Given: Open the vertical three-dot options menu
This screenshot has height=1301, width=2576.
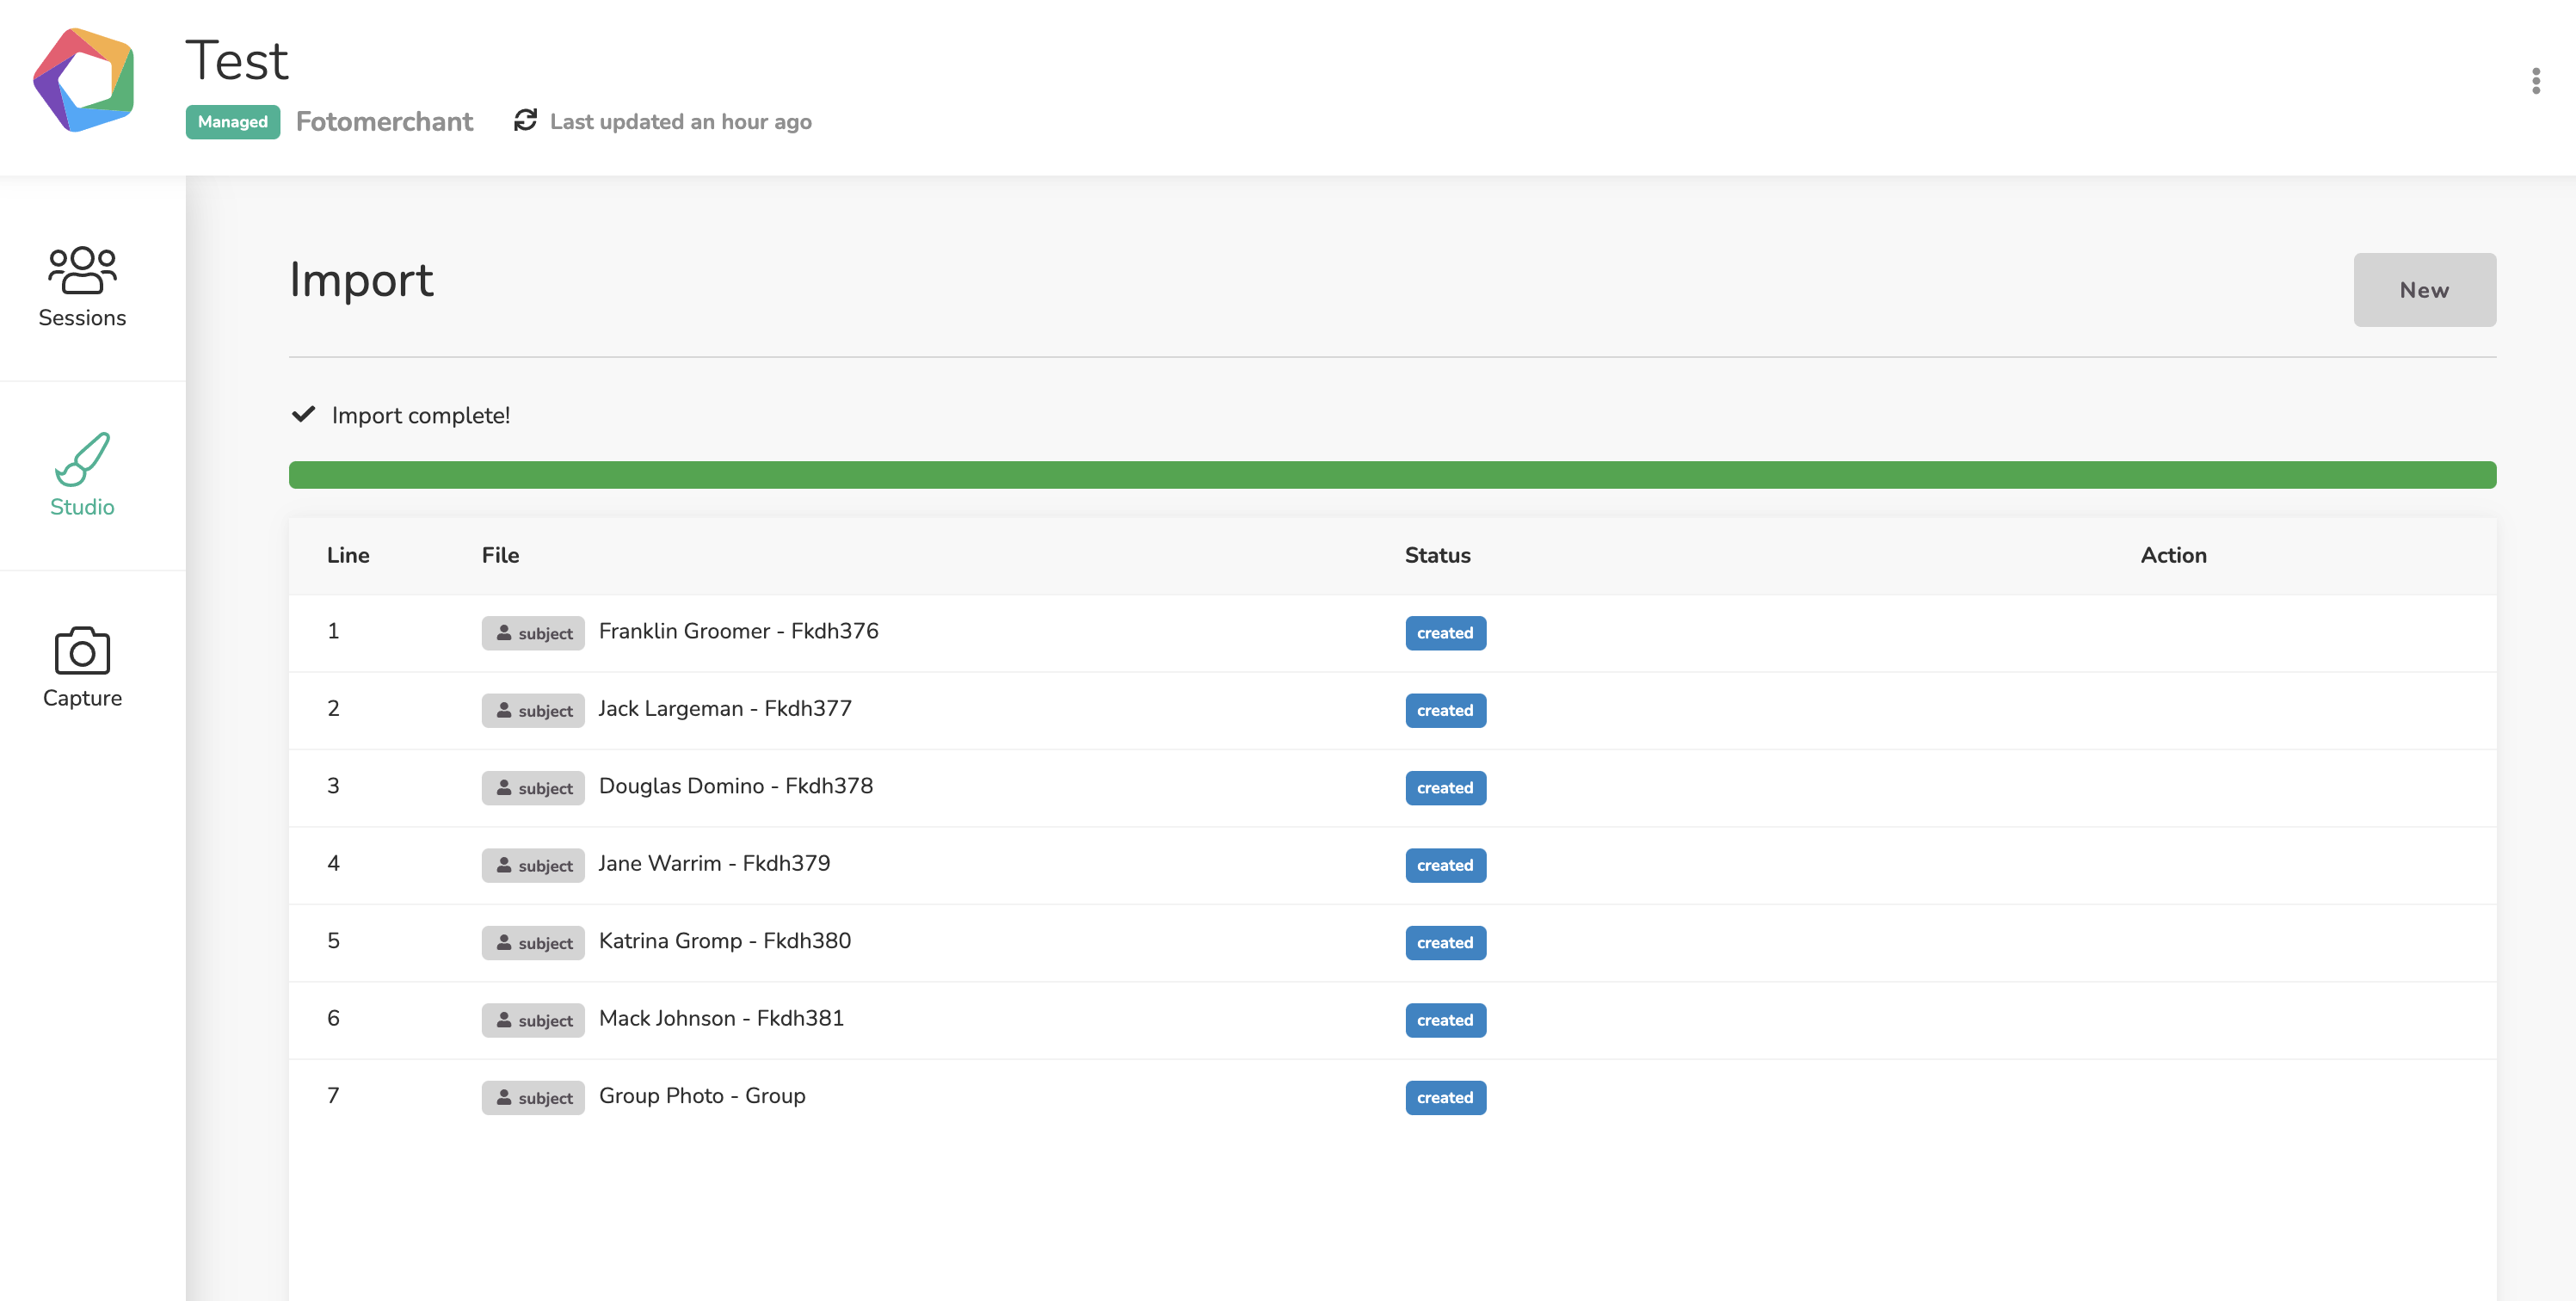Looking at the screenshot, I should point(2535,81).
